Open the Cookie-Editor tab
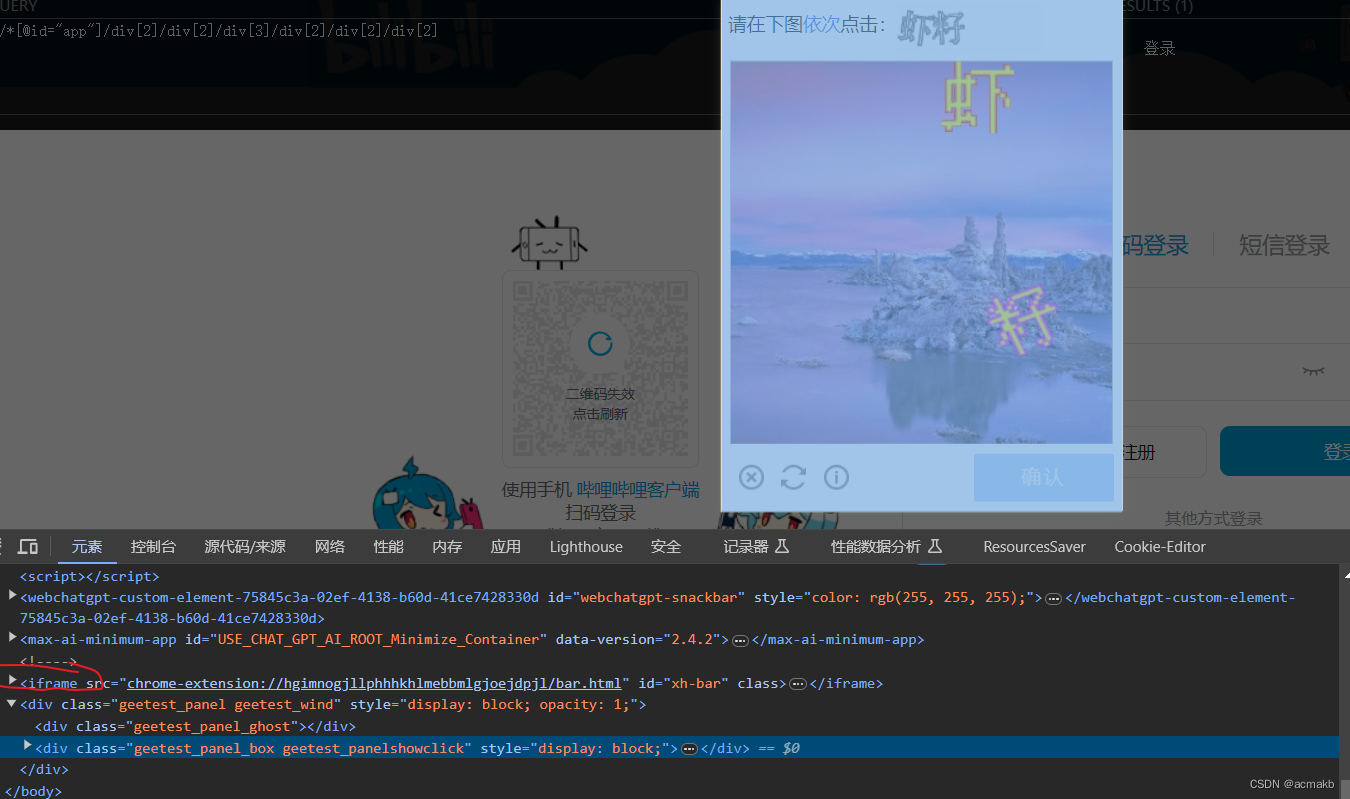Screen dimensions: 1350x799 point(1160,546)
